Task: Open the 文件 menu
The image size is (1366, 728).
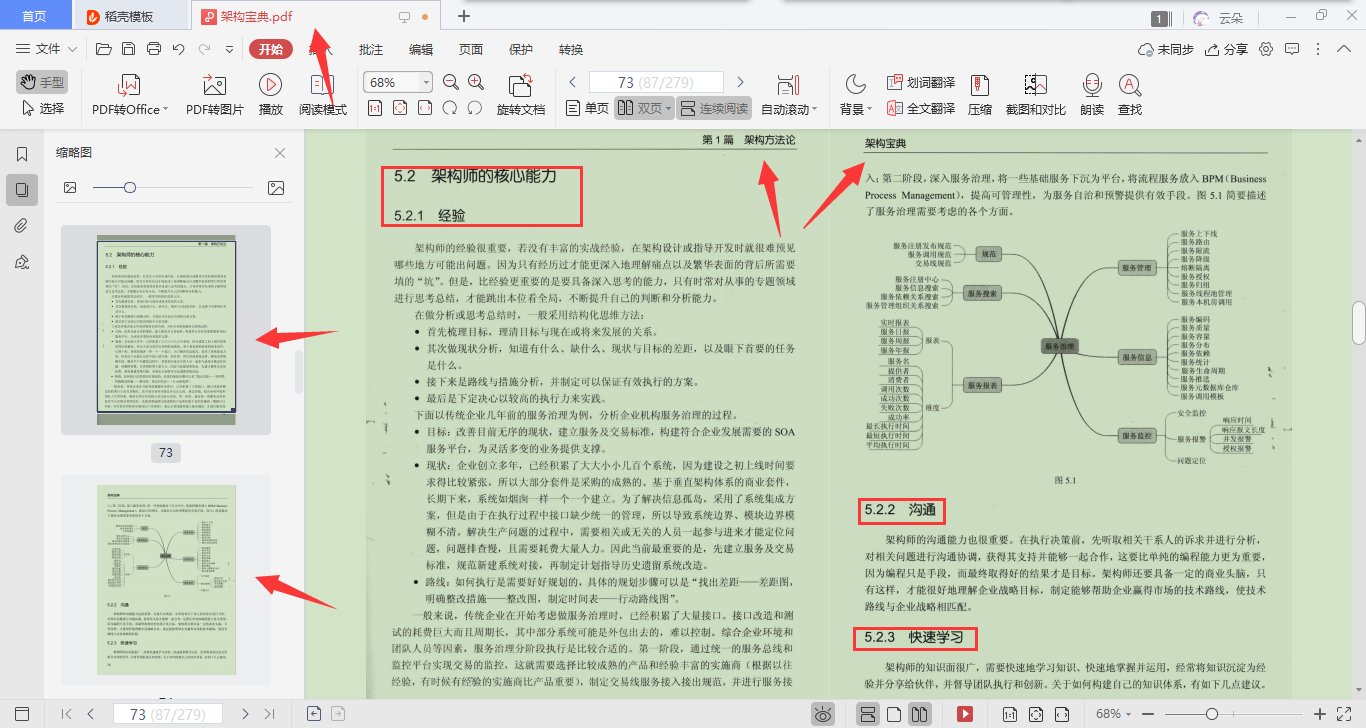Action: point(39,49)
